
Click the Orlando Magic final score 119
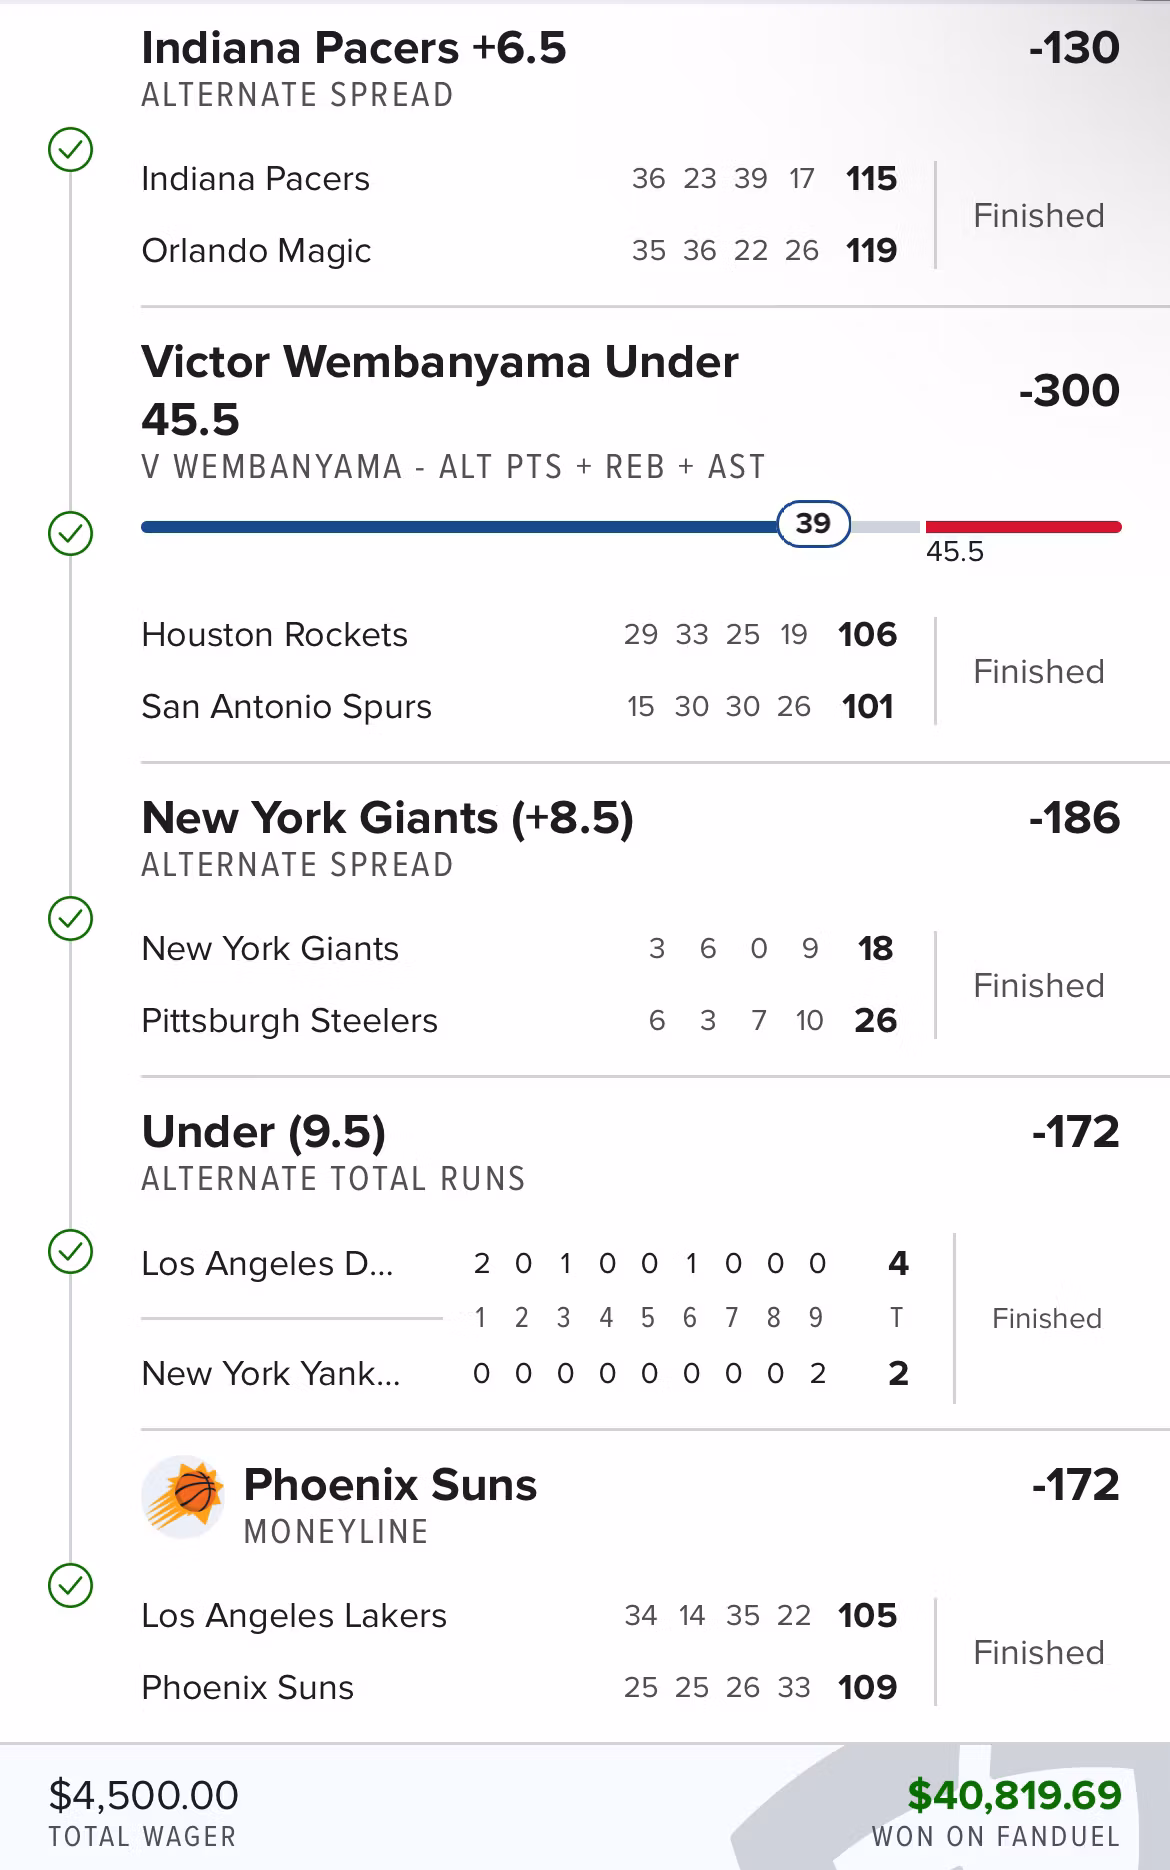pos(871,250)
